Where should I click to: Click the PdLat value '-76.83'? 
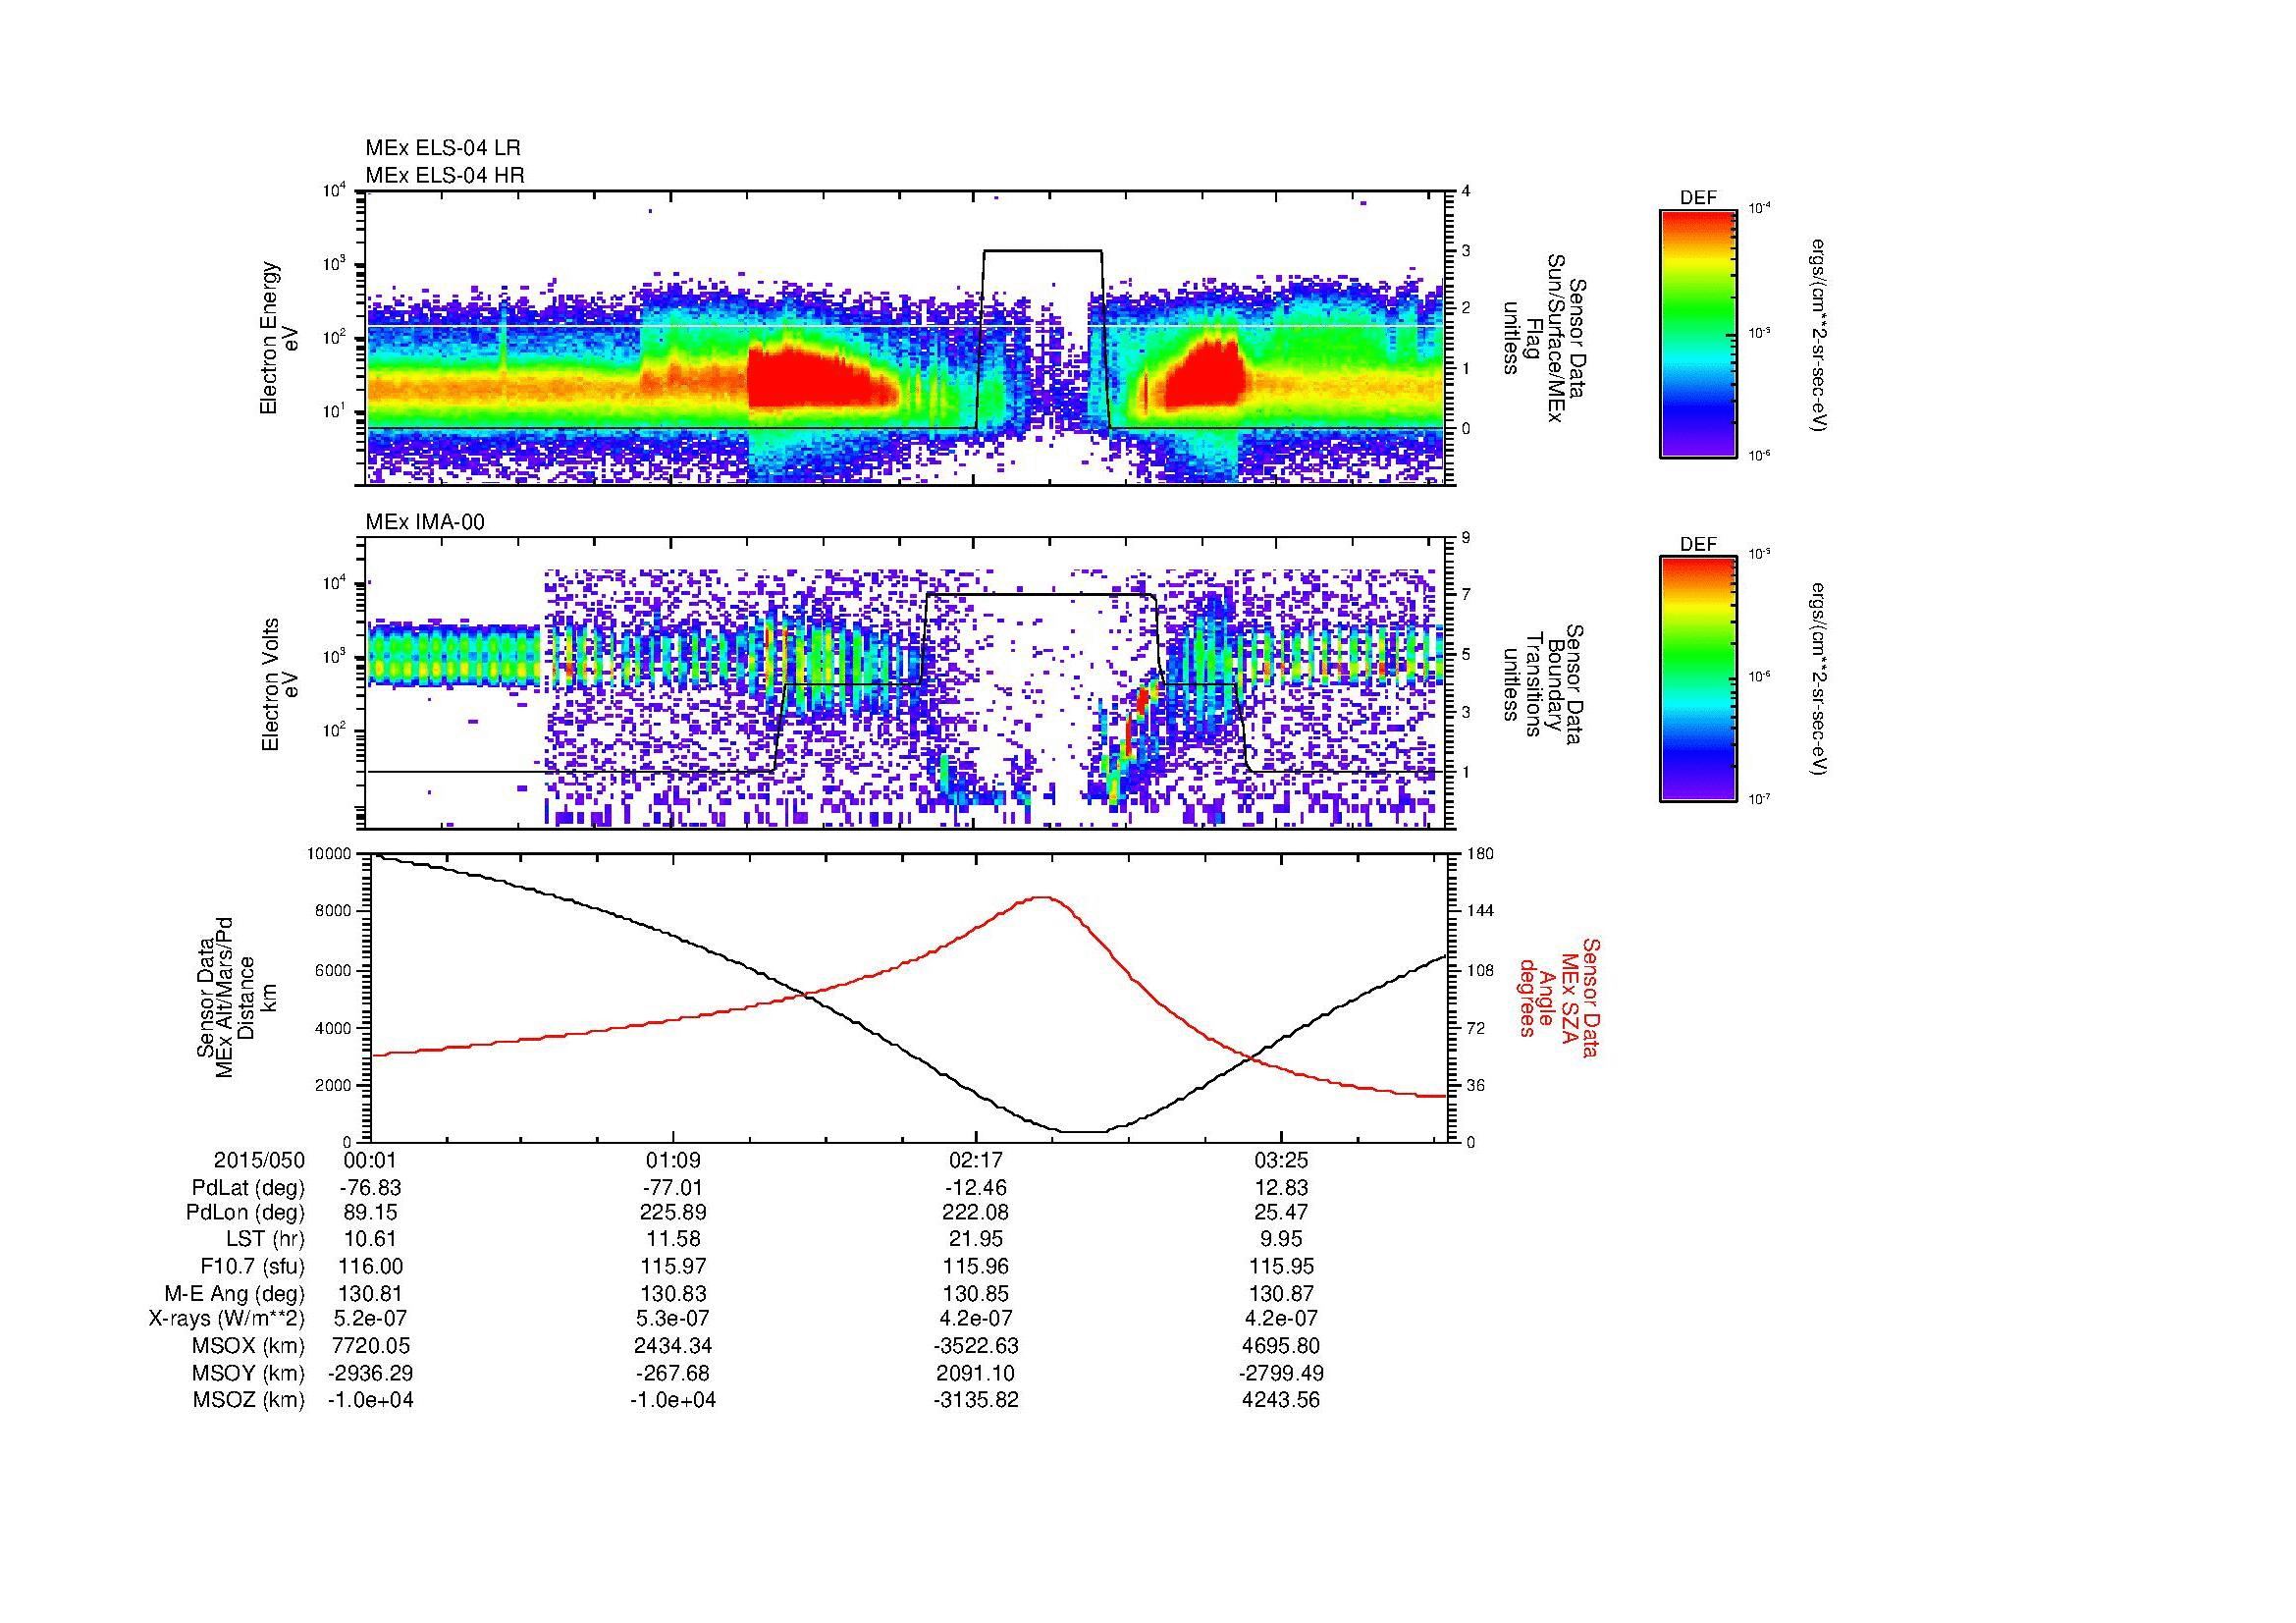pyautogui.click(x=370, y=1188)
